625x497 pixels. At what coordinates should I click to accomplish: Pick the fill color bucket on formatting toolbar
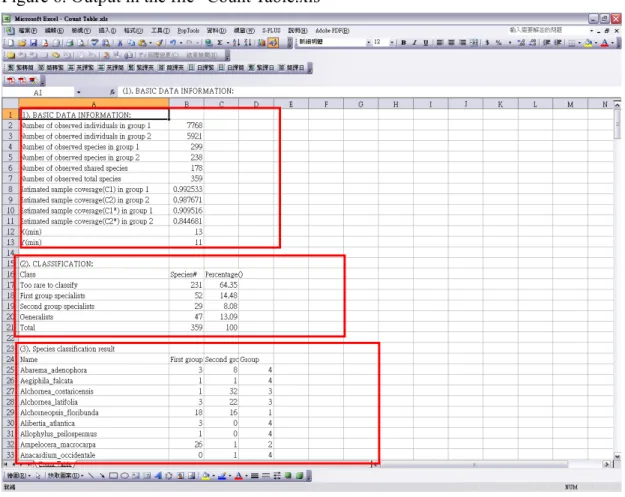588,43
